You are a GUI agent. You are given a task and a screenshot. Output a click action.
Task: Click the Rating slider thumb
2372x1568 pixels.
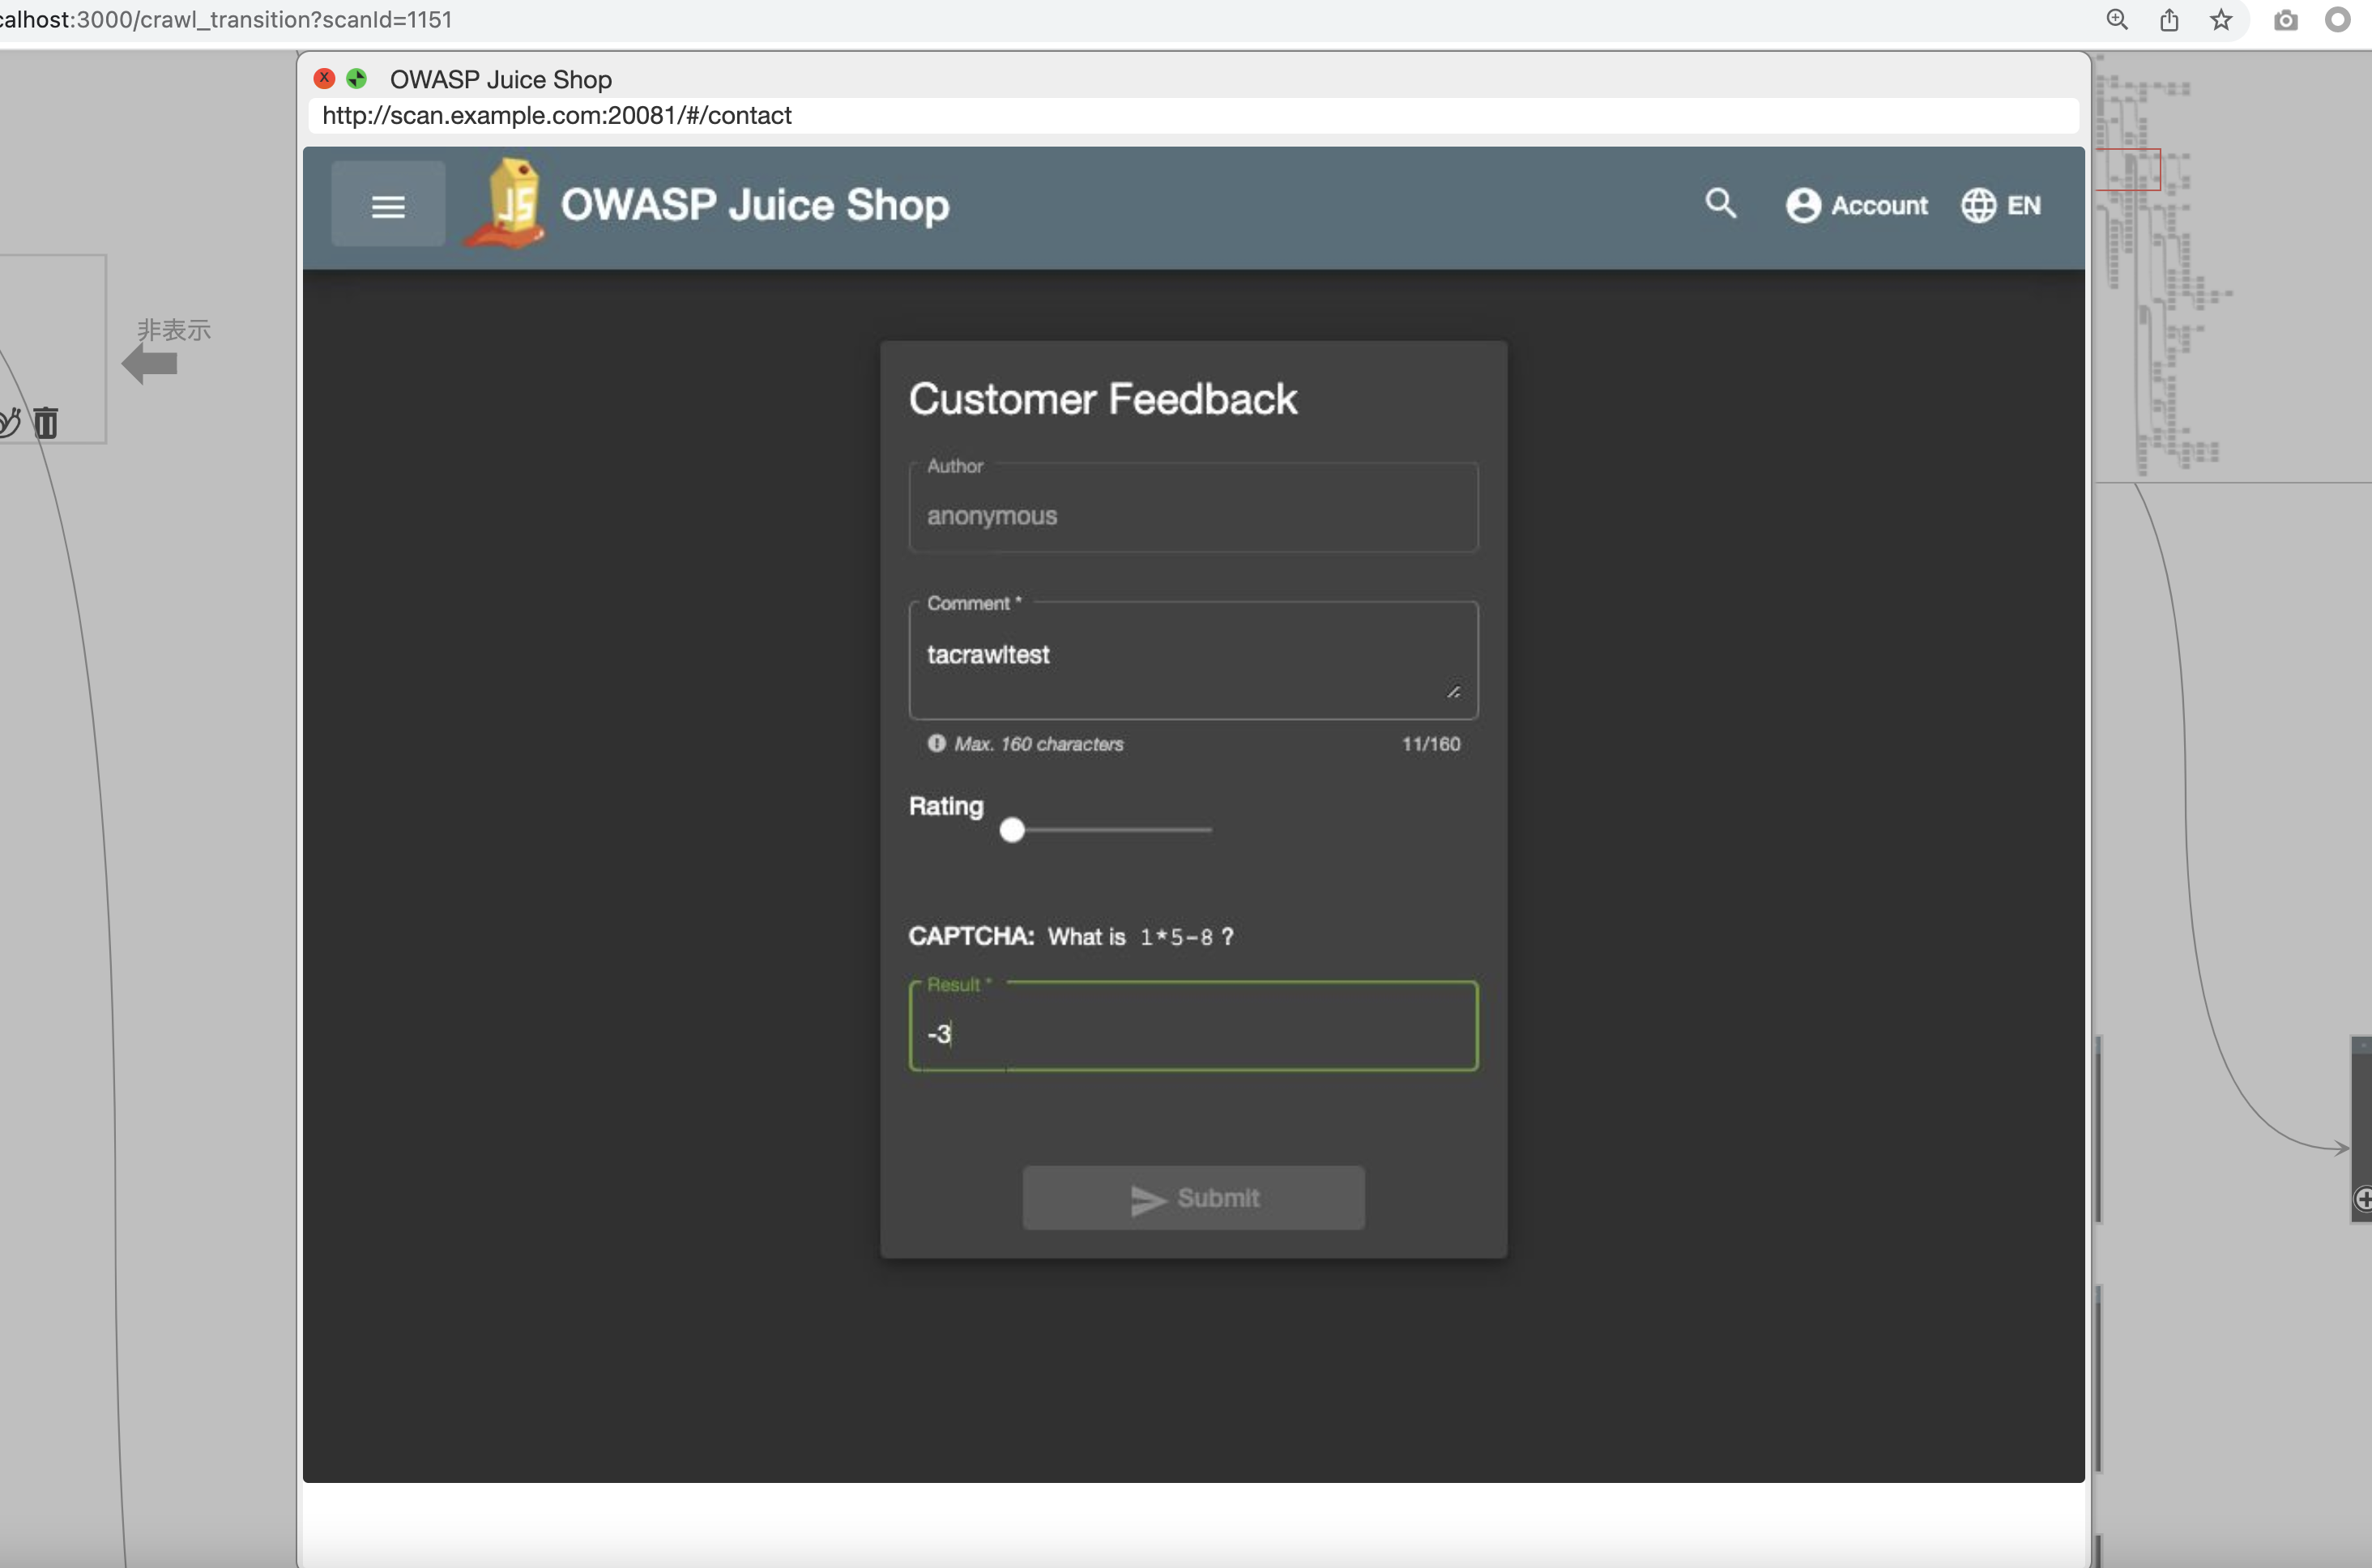click(1012, 830)
